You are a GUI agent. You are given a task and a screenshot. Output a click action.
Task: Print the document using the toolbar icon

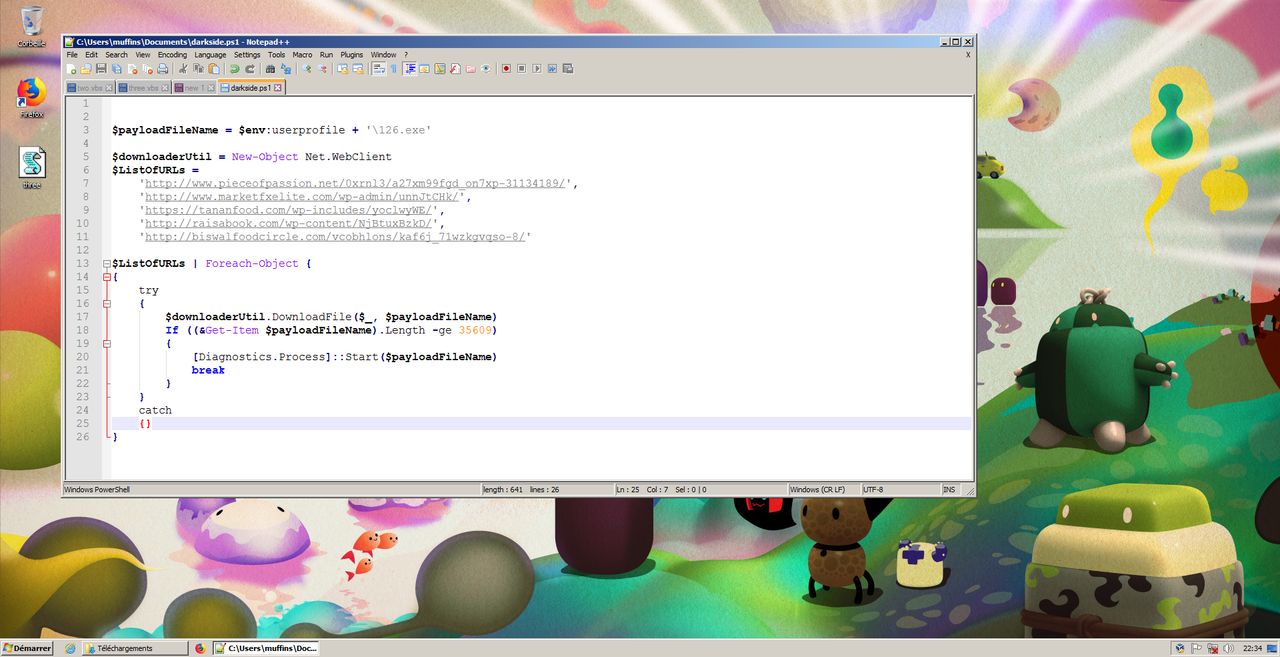click(162, 69)
